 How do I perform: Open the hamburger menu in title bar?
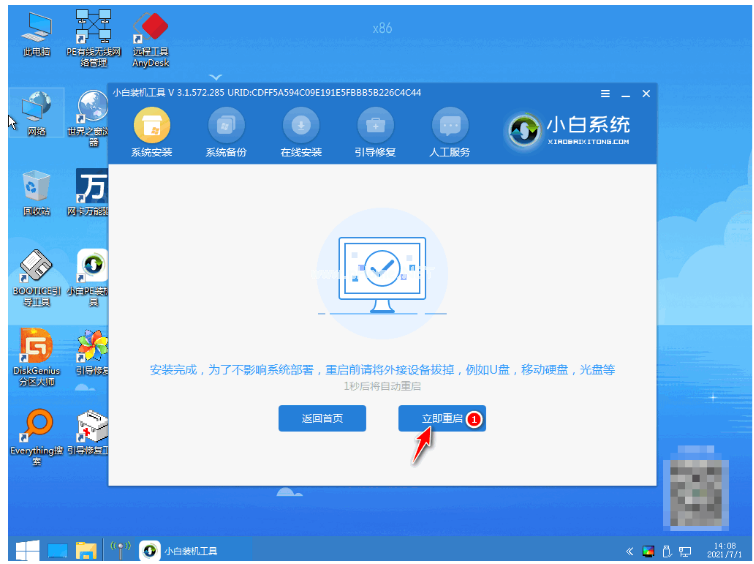click(x=605, y=93)
